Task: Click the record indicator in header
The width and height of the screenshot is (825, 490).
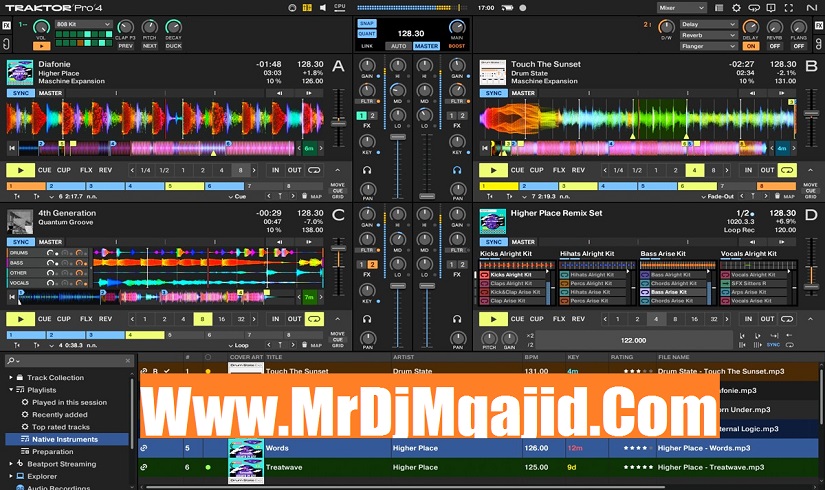Action: point(522,8)
